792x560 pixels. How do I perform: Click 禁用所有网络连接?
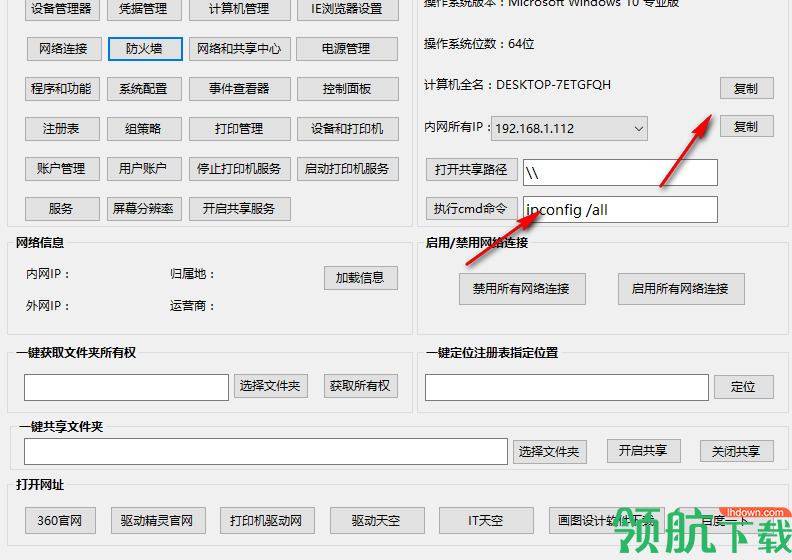(522, 289)
